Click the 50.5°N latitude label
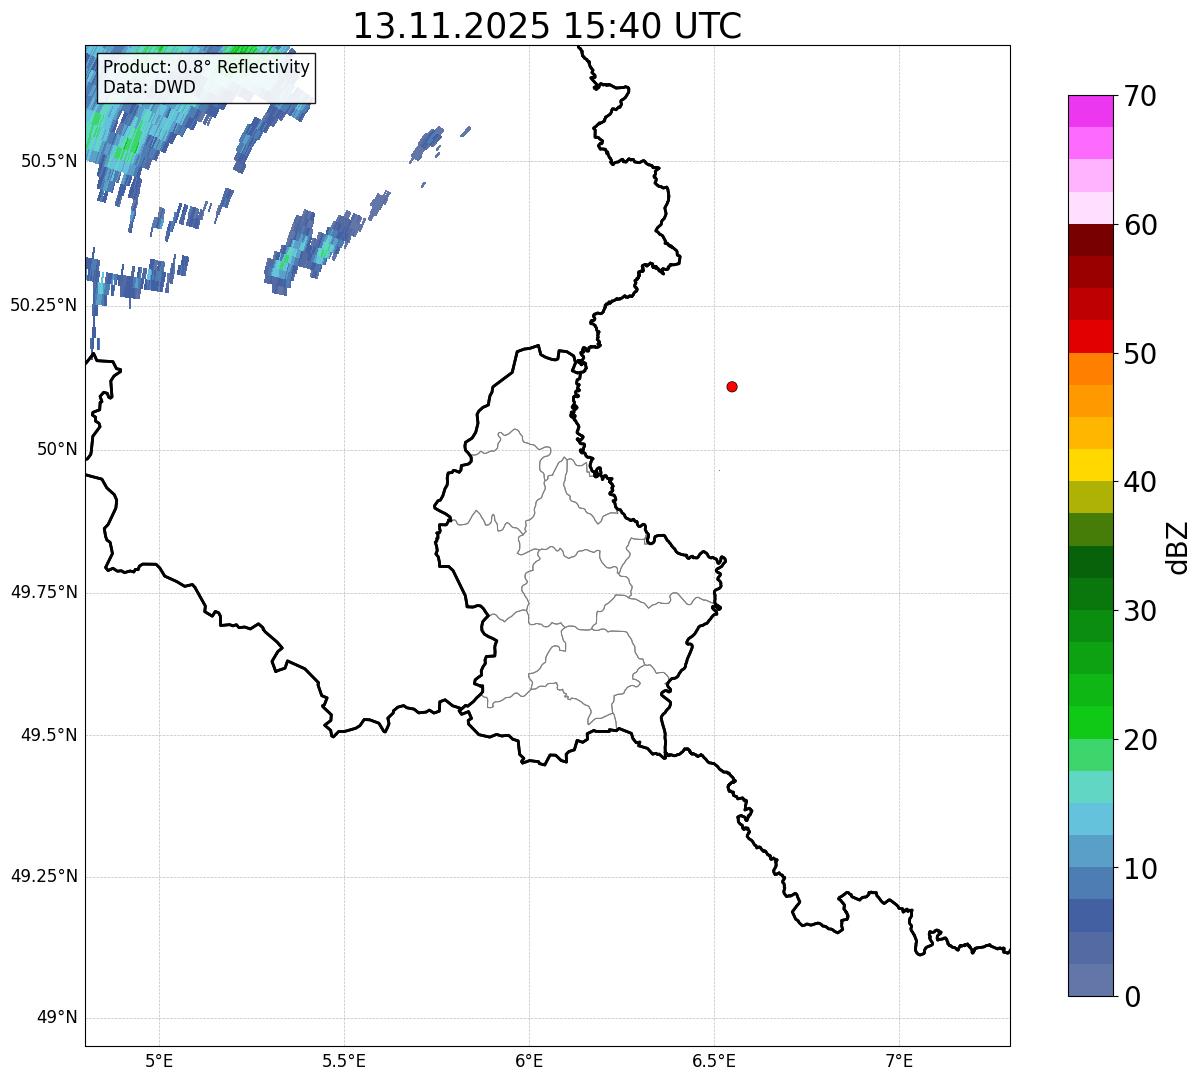 tap(49, 162)
